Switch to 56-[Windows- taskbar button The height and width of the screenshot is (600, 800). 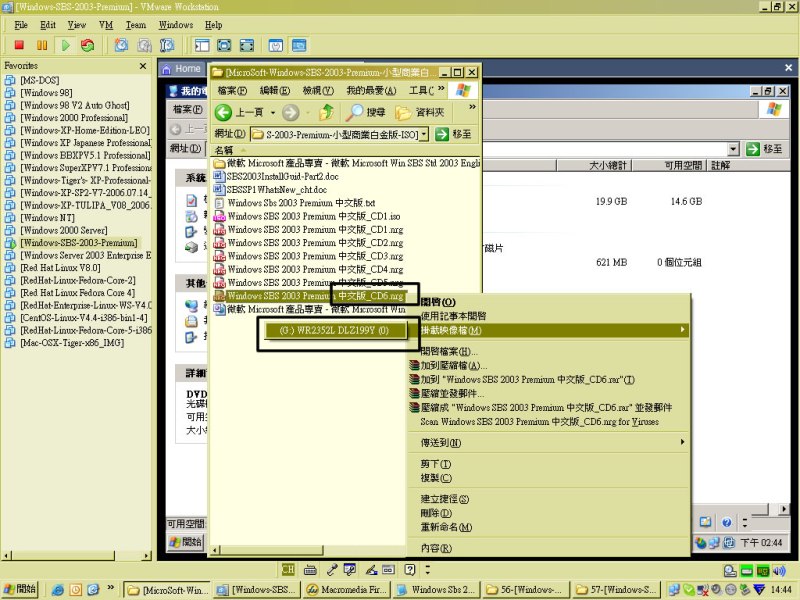524,590
